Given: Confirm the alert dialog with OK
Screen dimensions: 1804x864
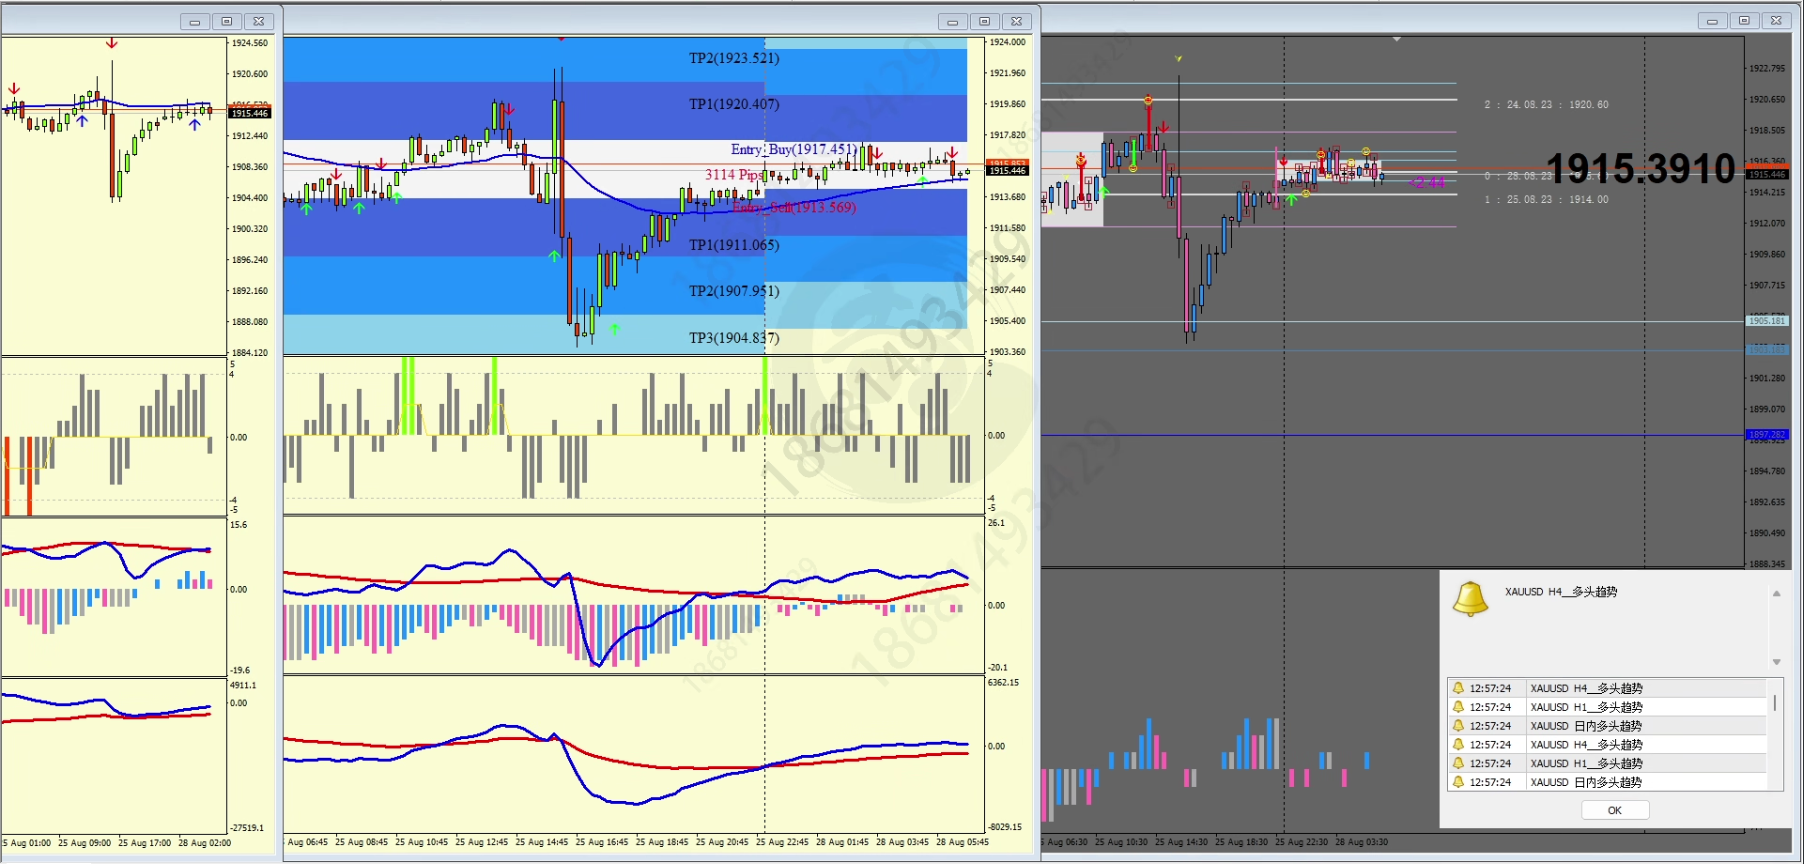Looking at the screenshot, I should (1615, 810).
